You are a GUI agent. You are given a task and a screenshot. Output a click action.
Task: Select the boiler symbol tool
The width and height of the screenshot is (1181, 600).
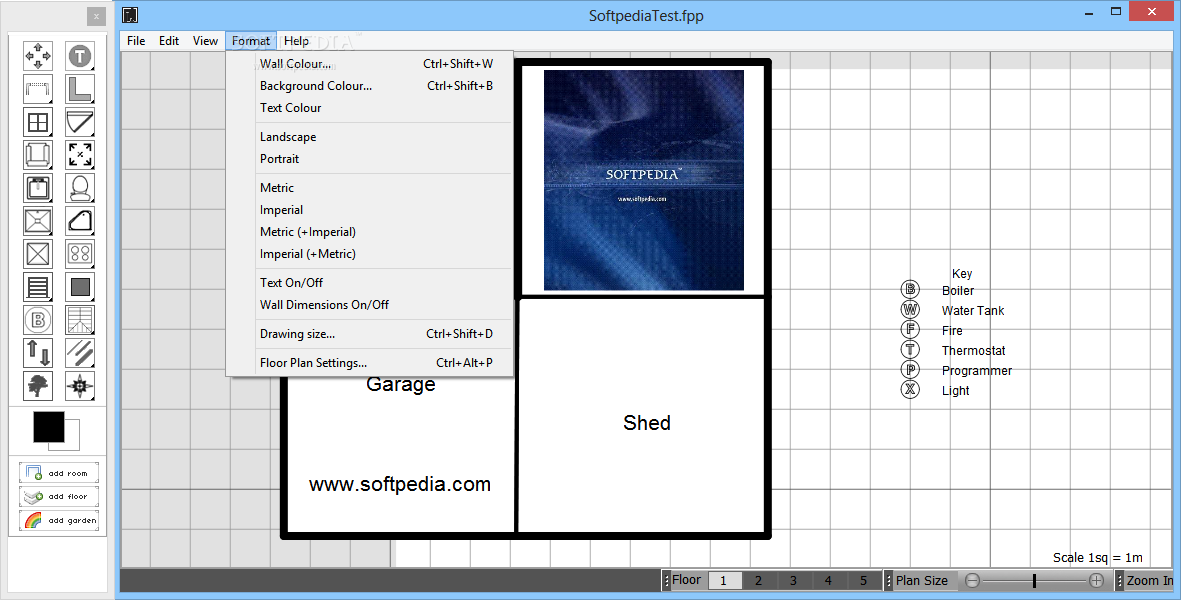pos(38,320)
